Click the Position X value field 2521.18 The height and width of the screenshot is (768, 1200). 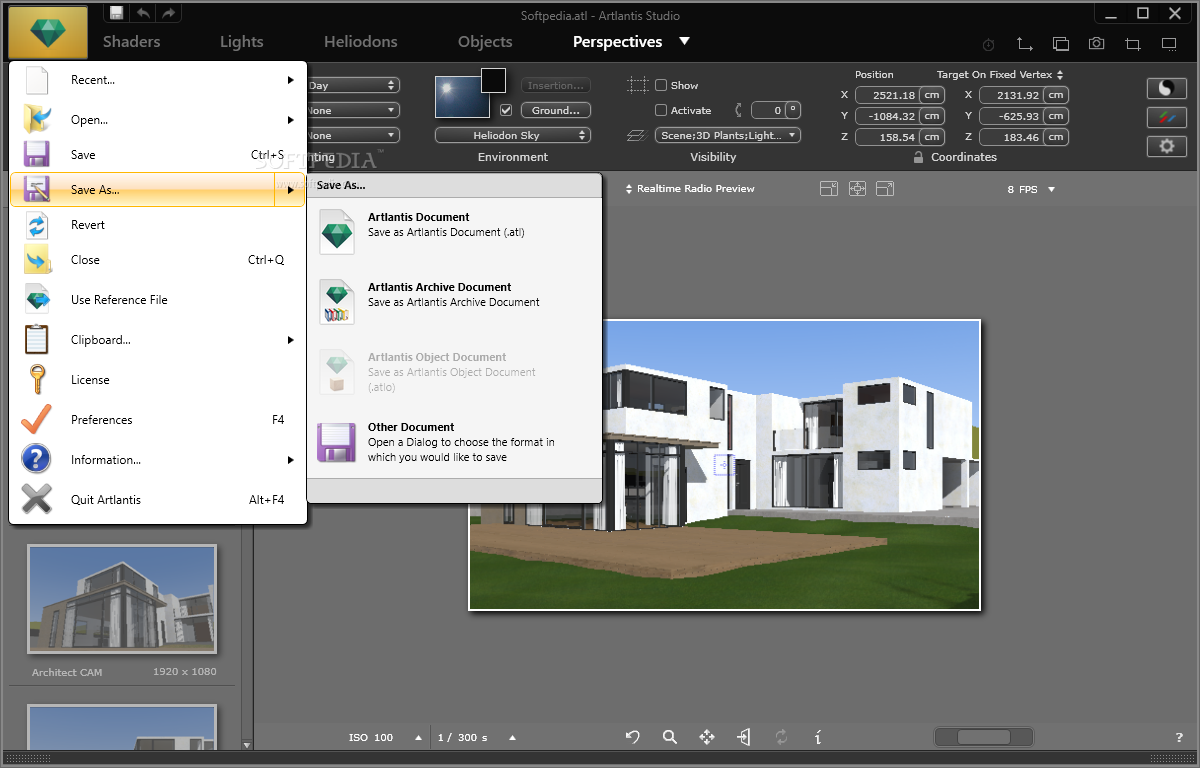(886, 95)
